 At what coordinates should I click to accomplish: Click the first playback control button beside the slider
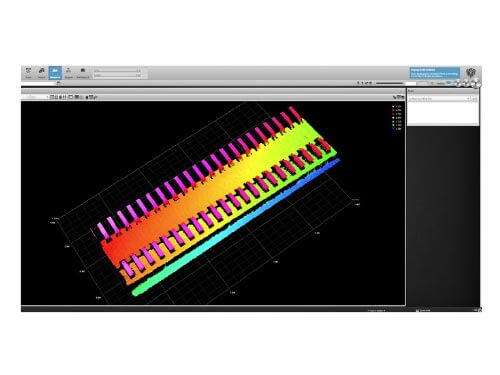tap(359, 83)
